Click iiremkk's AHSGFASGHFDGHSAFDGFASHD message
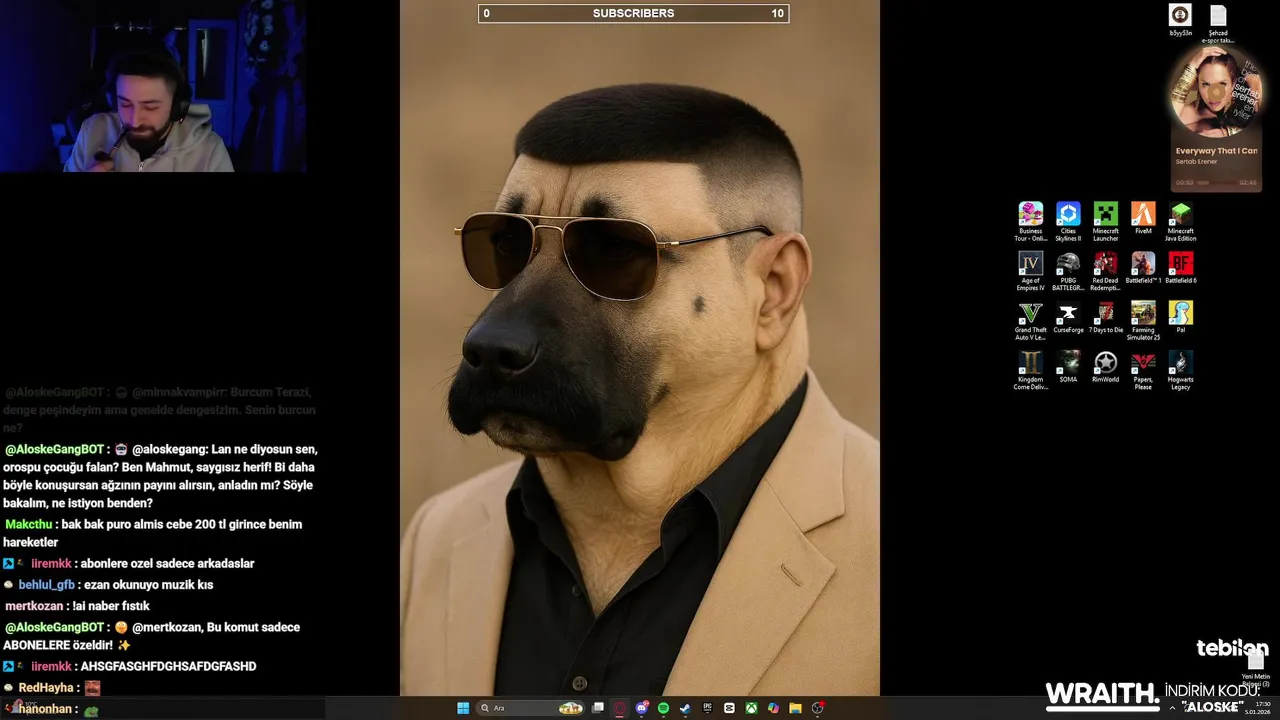1280x720 pixels. point(168,666)
